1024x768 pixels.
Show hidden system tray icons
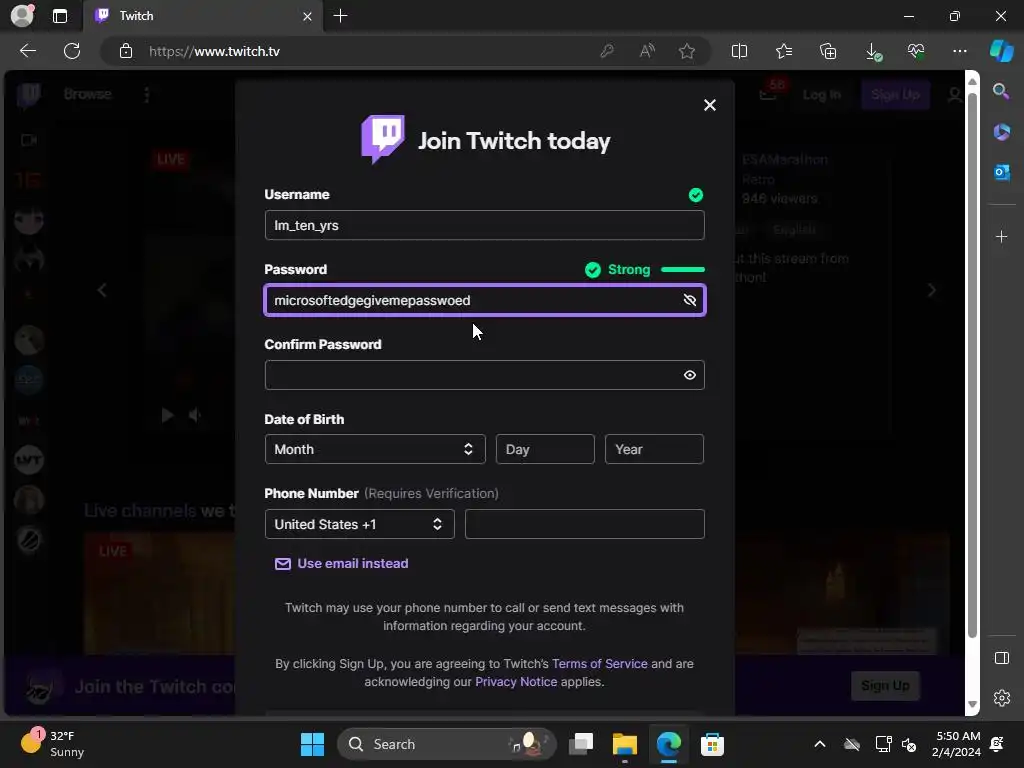point(820,744)
